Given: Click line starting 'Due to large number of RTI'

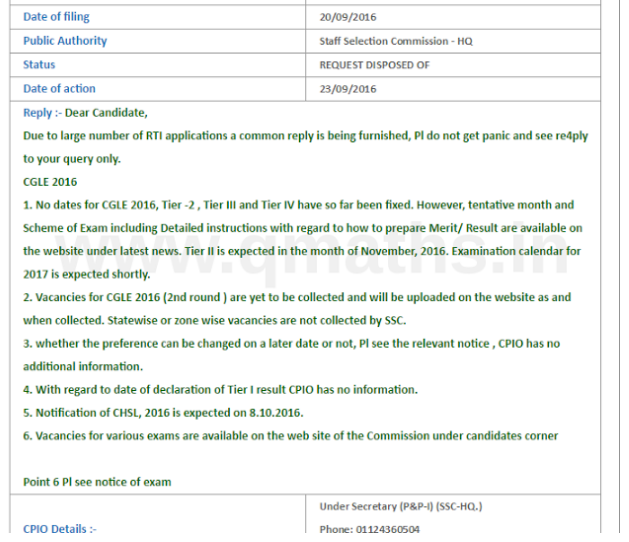Looking at the screenshot, I should pyautogui.click(x=305, y=136).
